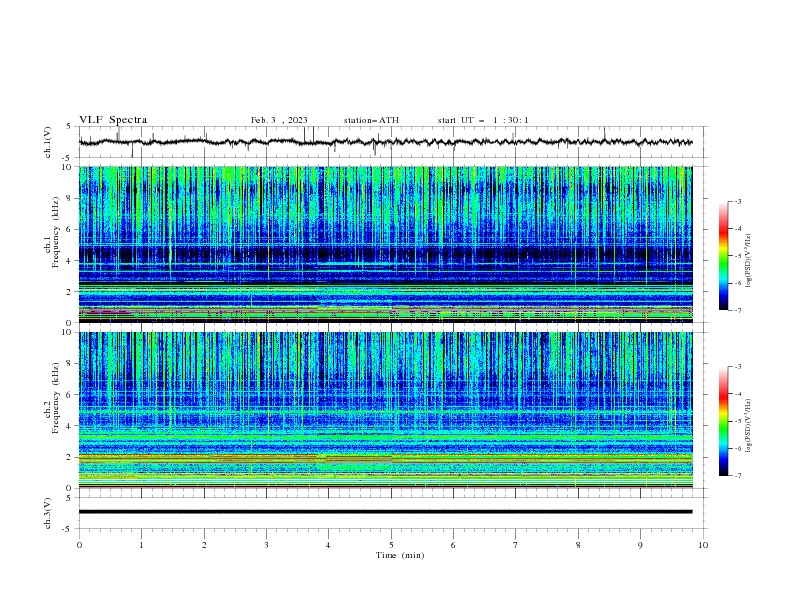Click time axis tick label "5"
792x612 pixels.
(391, 545)
